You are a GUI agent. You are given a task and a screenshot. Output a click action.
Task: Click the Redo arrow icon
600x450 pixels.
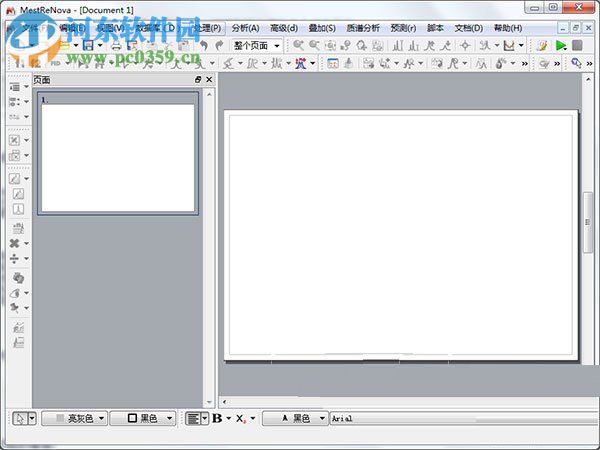(219, 46)
